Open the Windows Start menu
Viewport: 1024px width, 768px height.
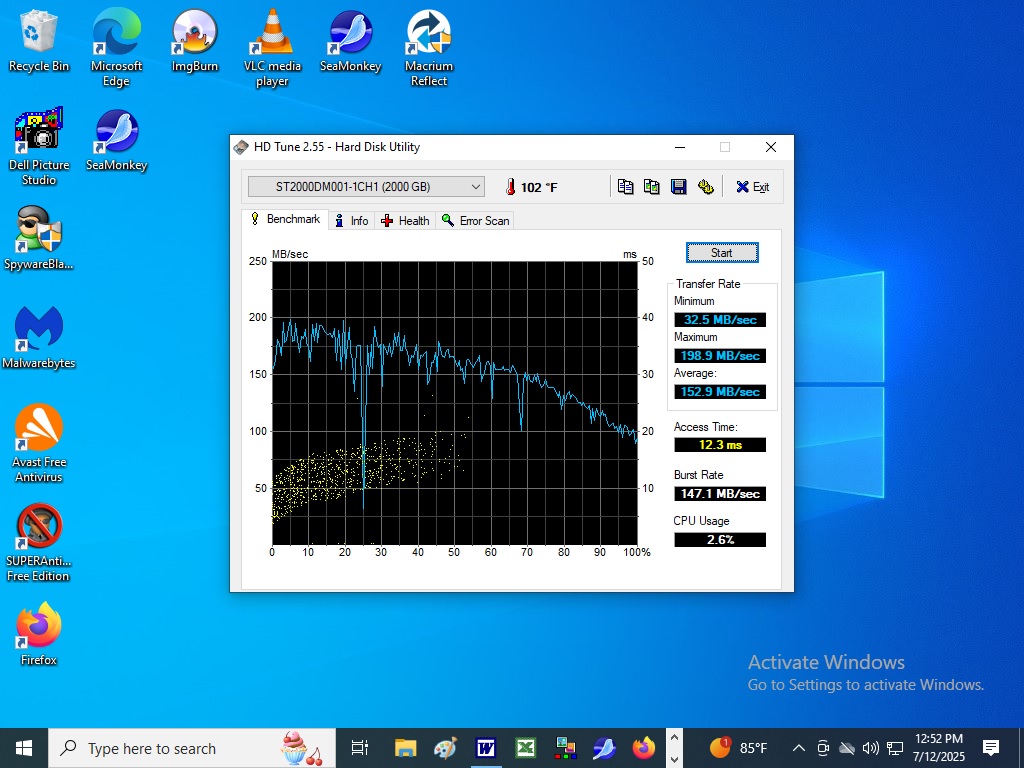click(24, 748)
